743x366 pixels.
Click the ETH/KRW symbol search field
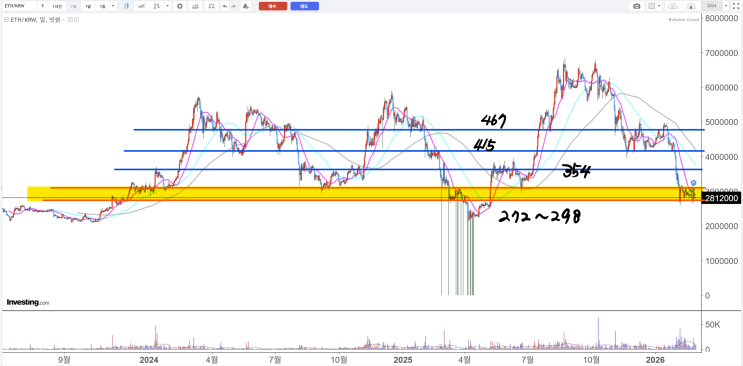[18, 6]
